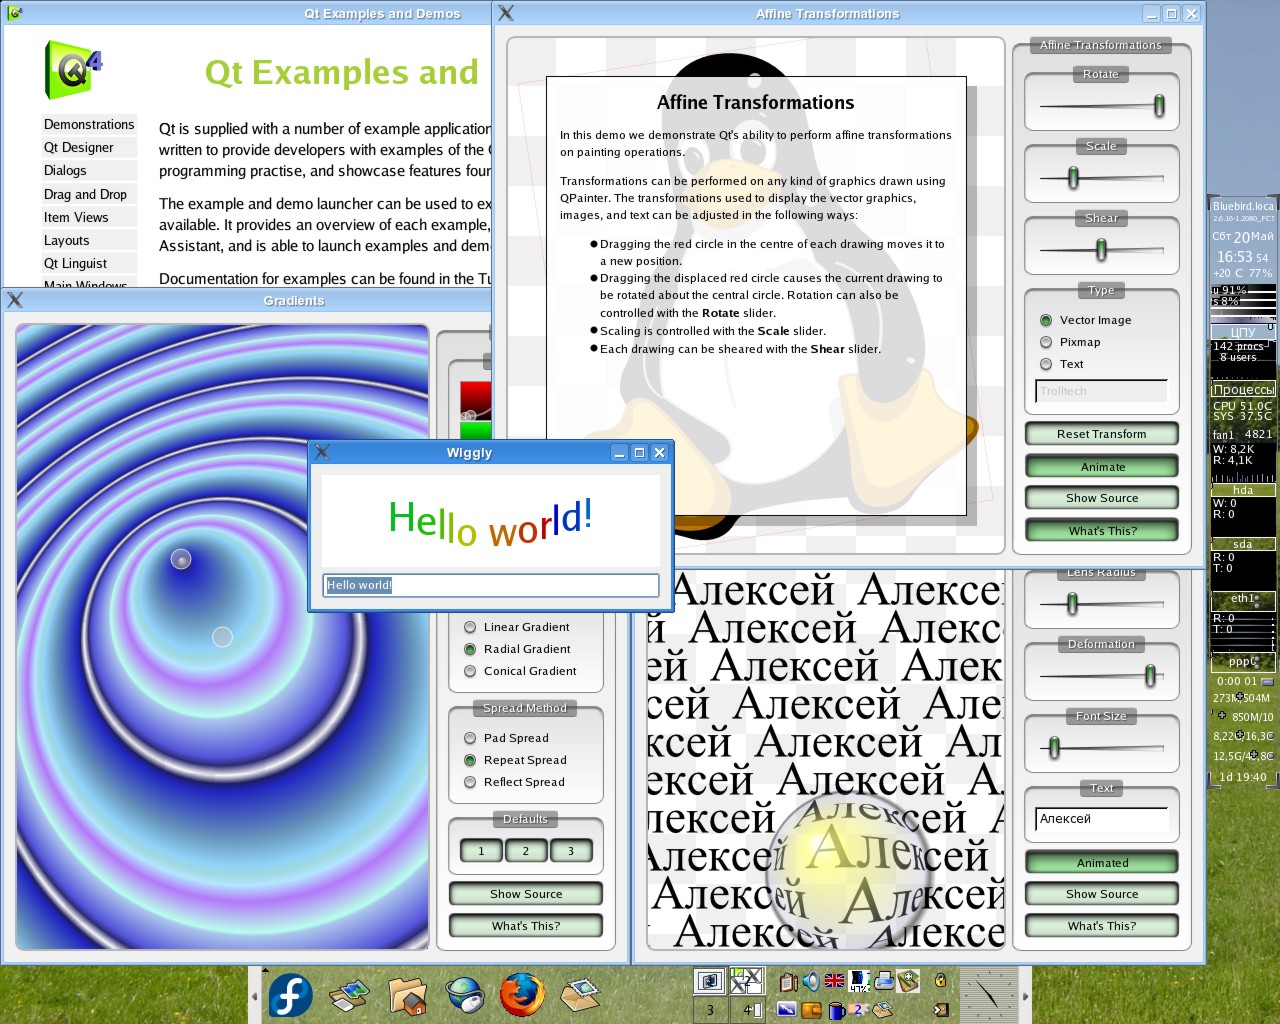Image resolution: width=1280 pixels, height=1024 pixels.
Task: Open Affine Transformations window menu X icon
Action: tap(506, 13)
